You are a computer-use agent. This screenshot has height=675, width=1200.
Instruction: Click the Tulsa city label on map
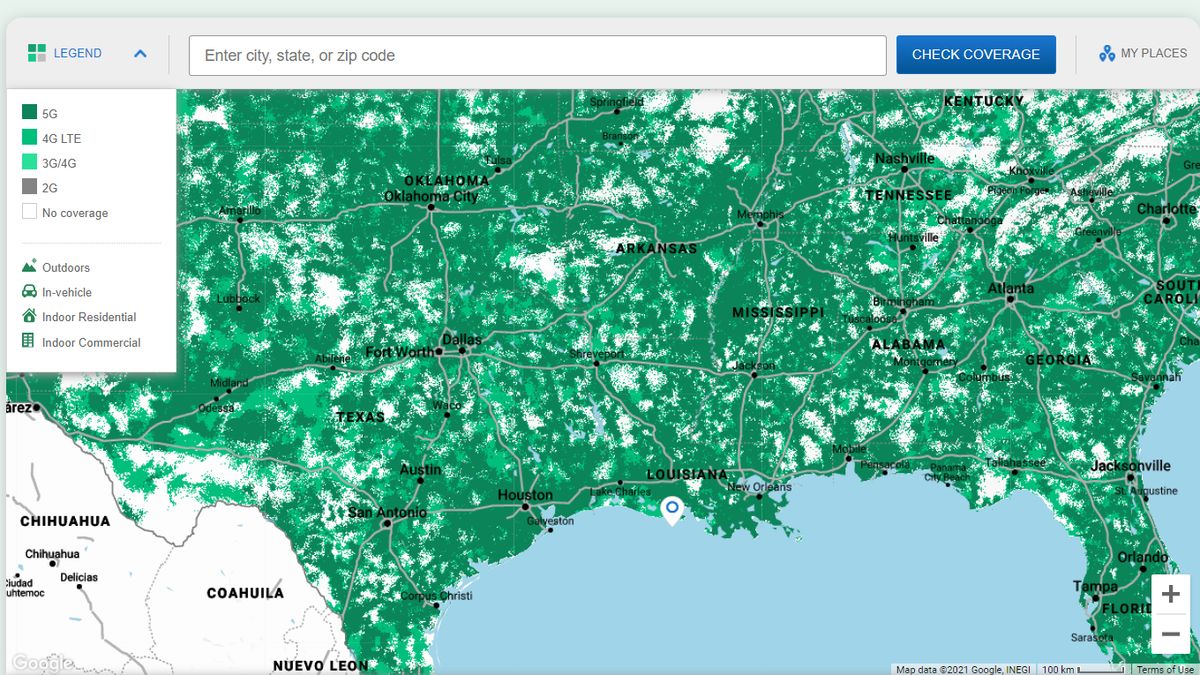click(x=498, y=160)
